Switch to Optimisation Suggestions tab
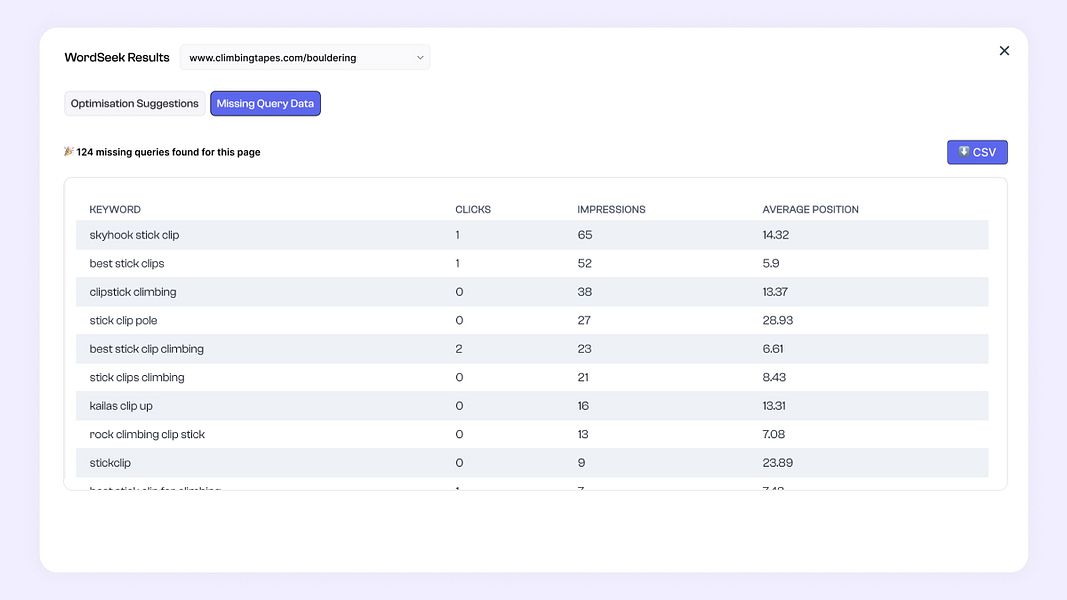Viewport: 1067px width, 600px height. pyautogui.click(x=135, y=104)
